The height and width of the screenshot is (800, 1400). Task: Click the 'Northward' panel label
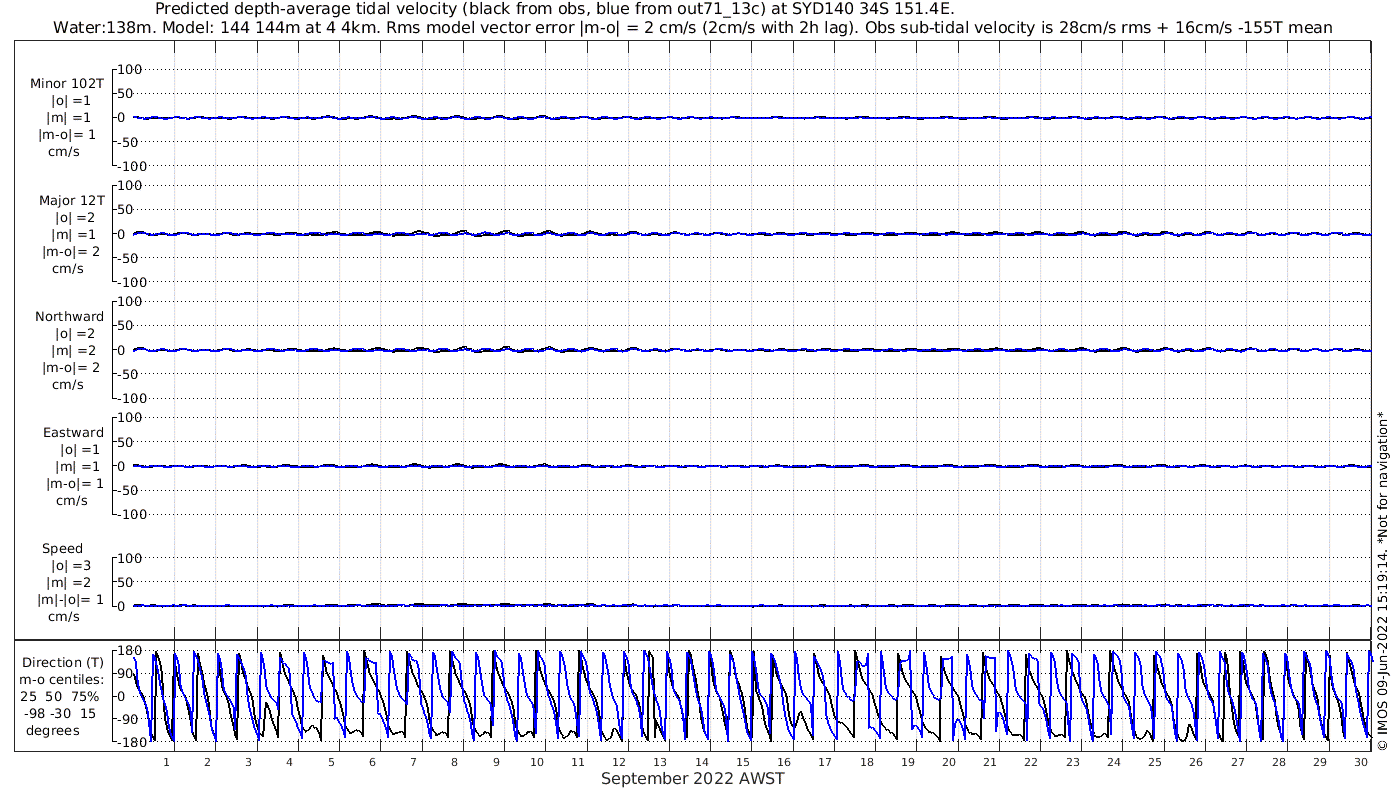point(69,316)
